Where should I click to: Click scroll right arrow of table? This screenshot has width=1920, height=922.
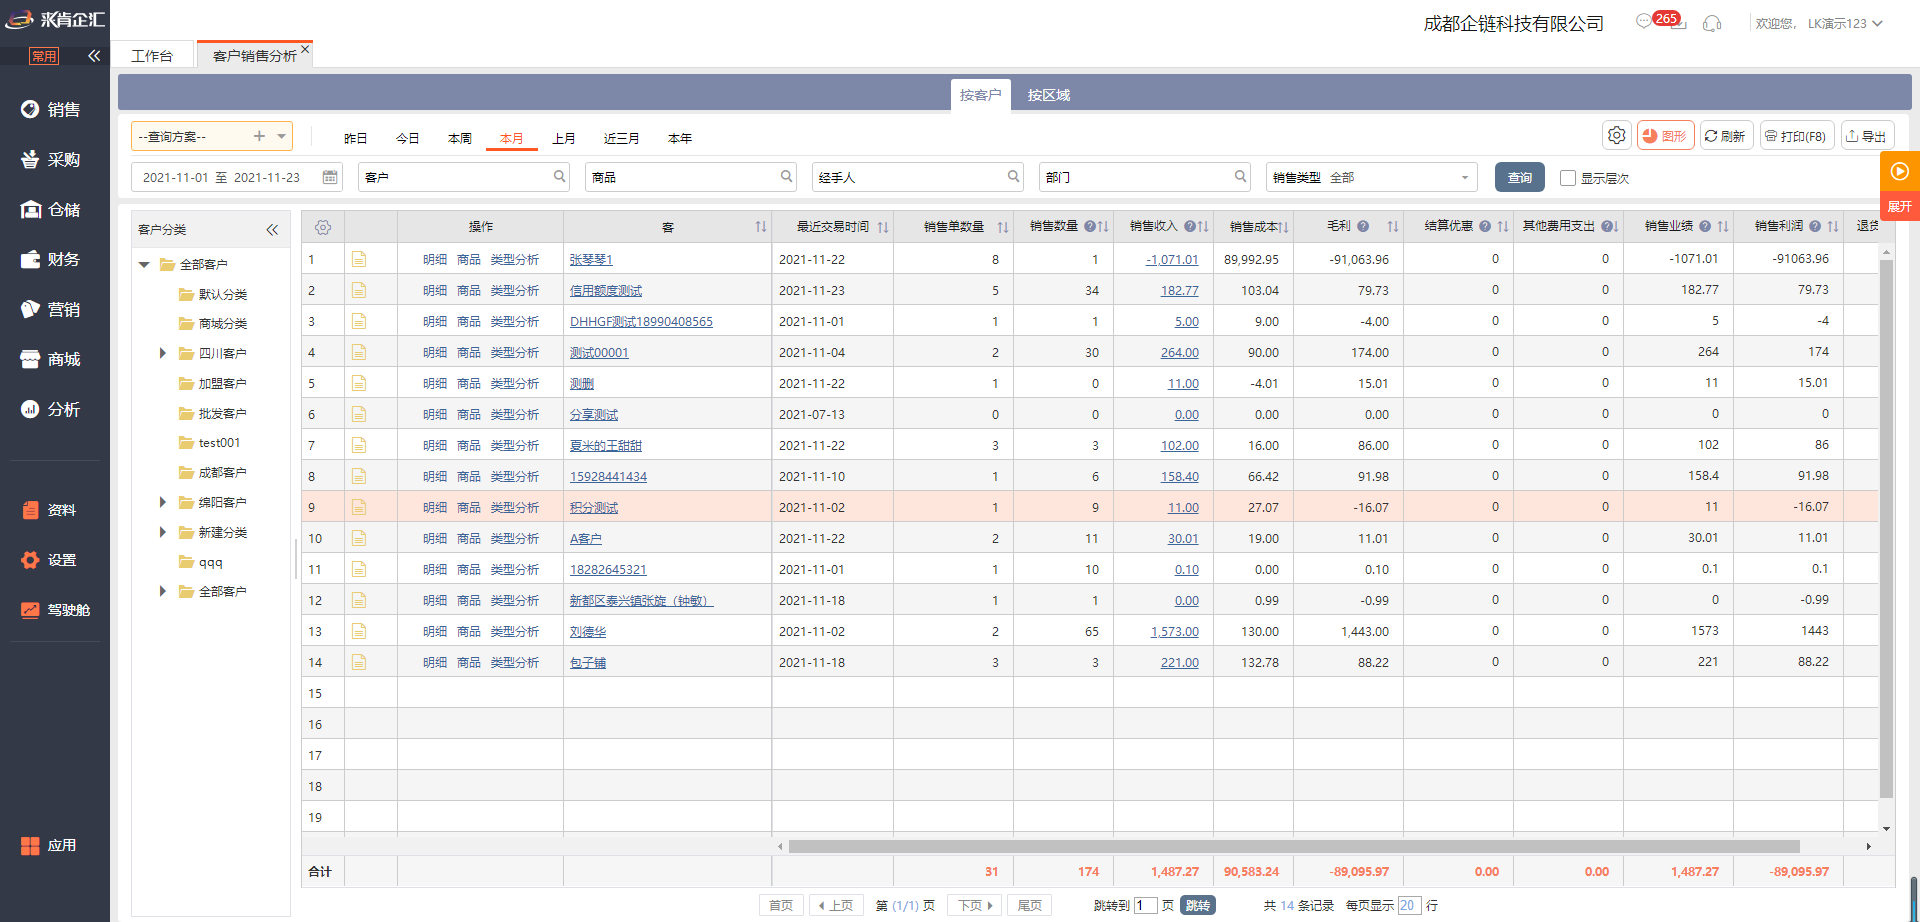pyautogui.click(x=1868, y=846)
